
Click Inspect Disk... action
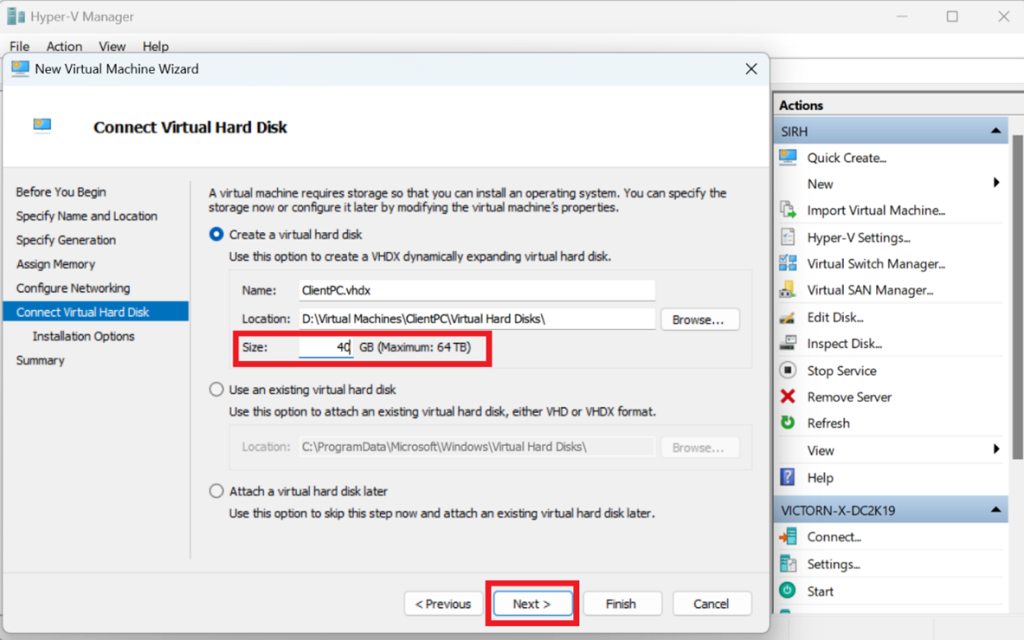point(844,344)
